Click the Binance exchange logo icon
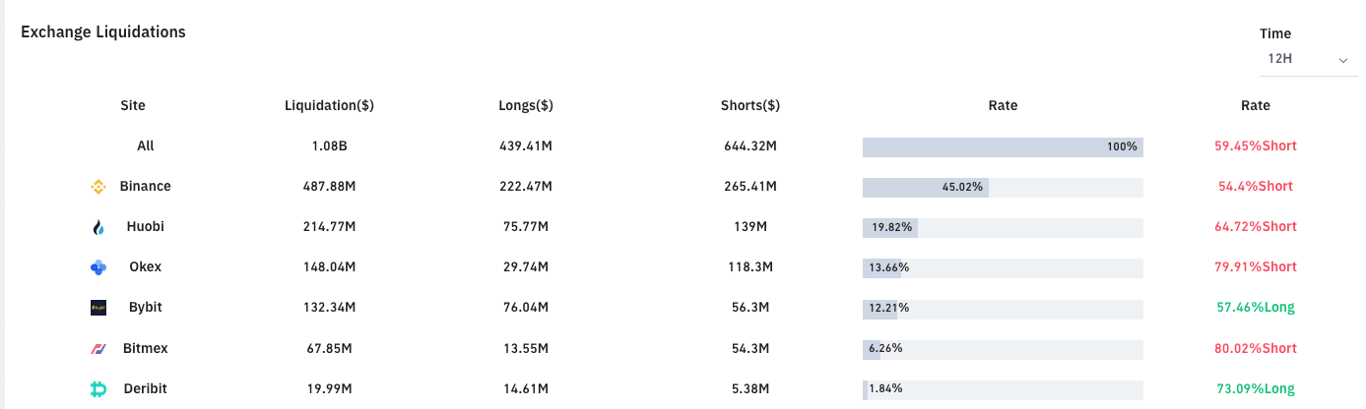The height and width of the screenshot is (409, 1366). click(x=98, y=187)
